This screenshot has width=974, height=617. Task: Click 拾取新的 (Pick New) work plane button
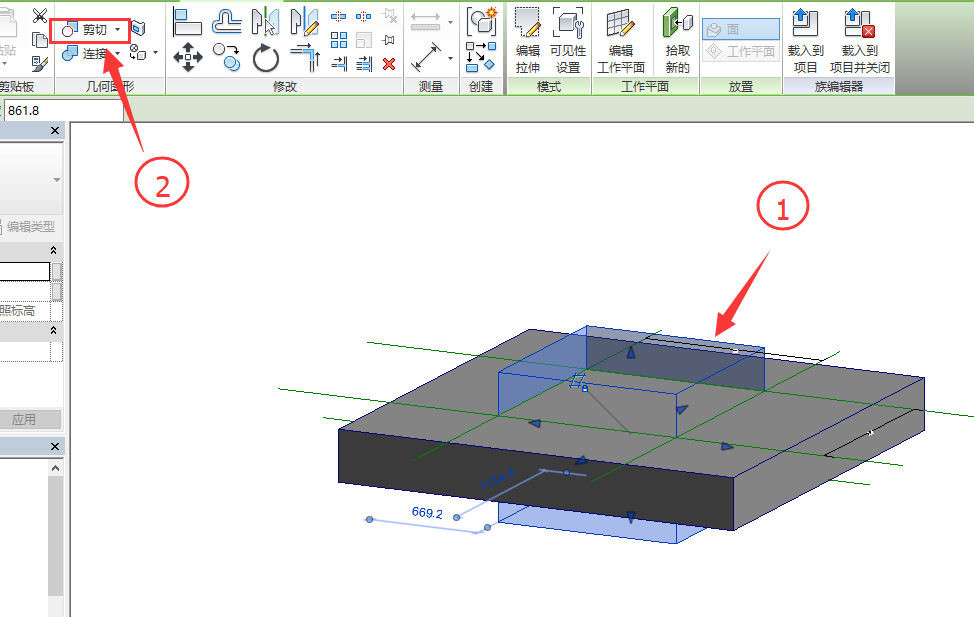[x=677, y=41]
